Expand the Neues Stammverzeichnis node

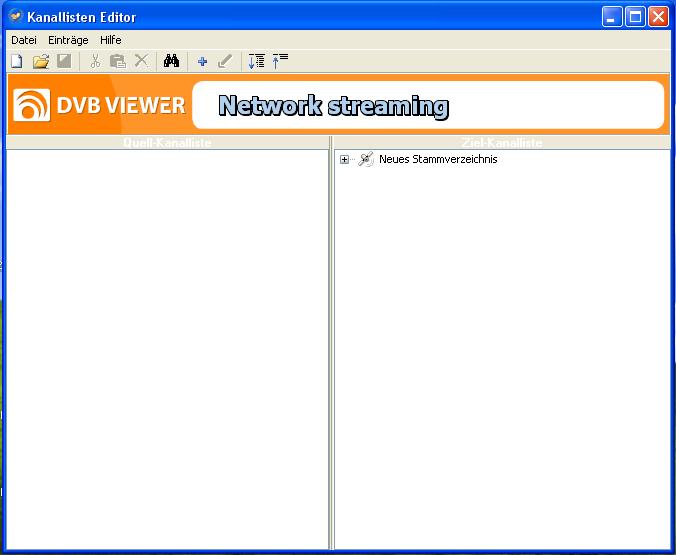tap(345, 160)
